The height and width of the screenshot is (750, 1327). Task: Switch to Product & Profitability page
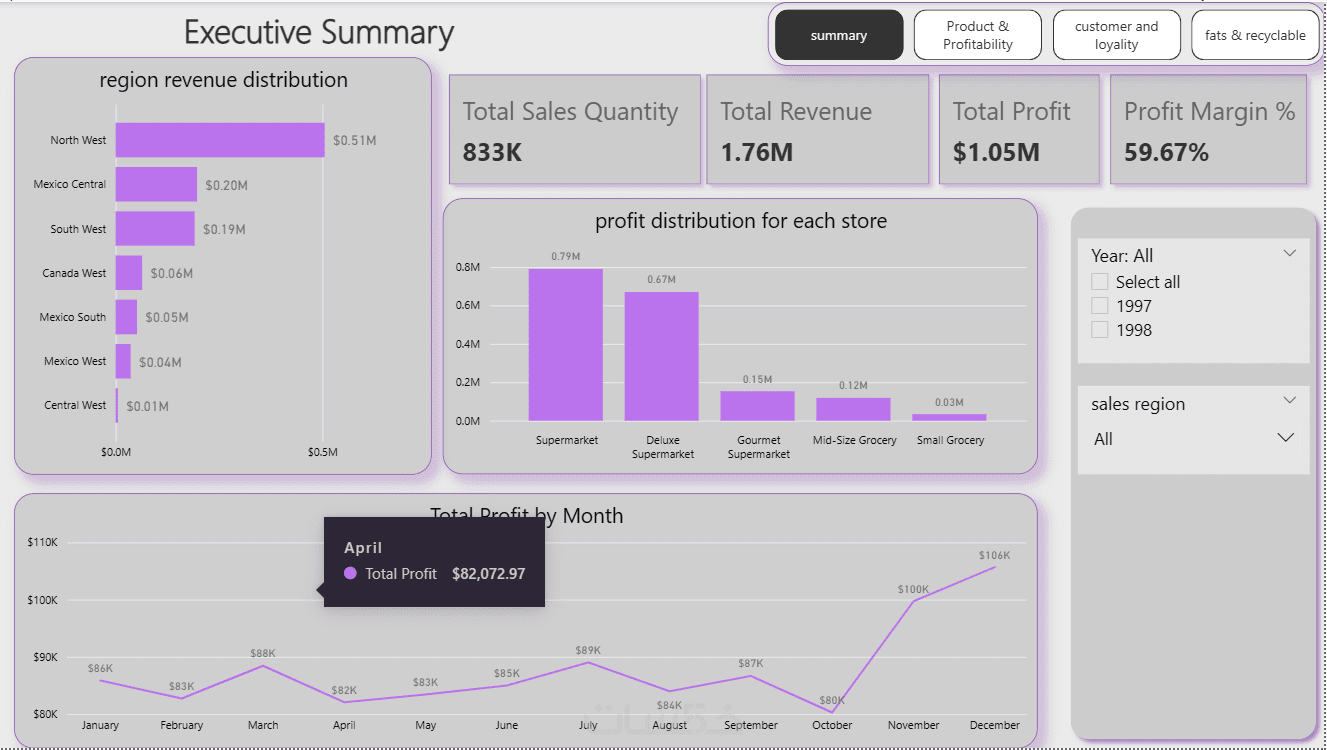click(977, 36)
